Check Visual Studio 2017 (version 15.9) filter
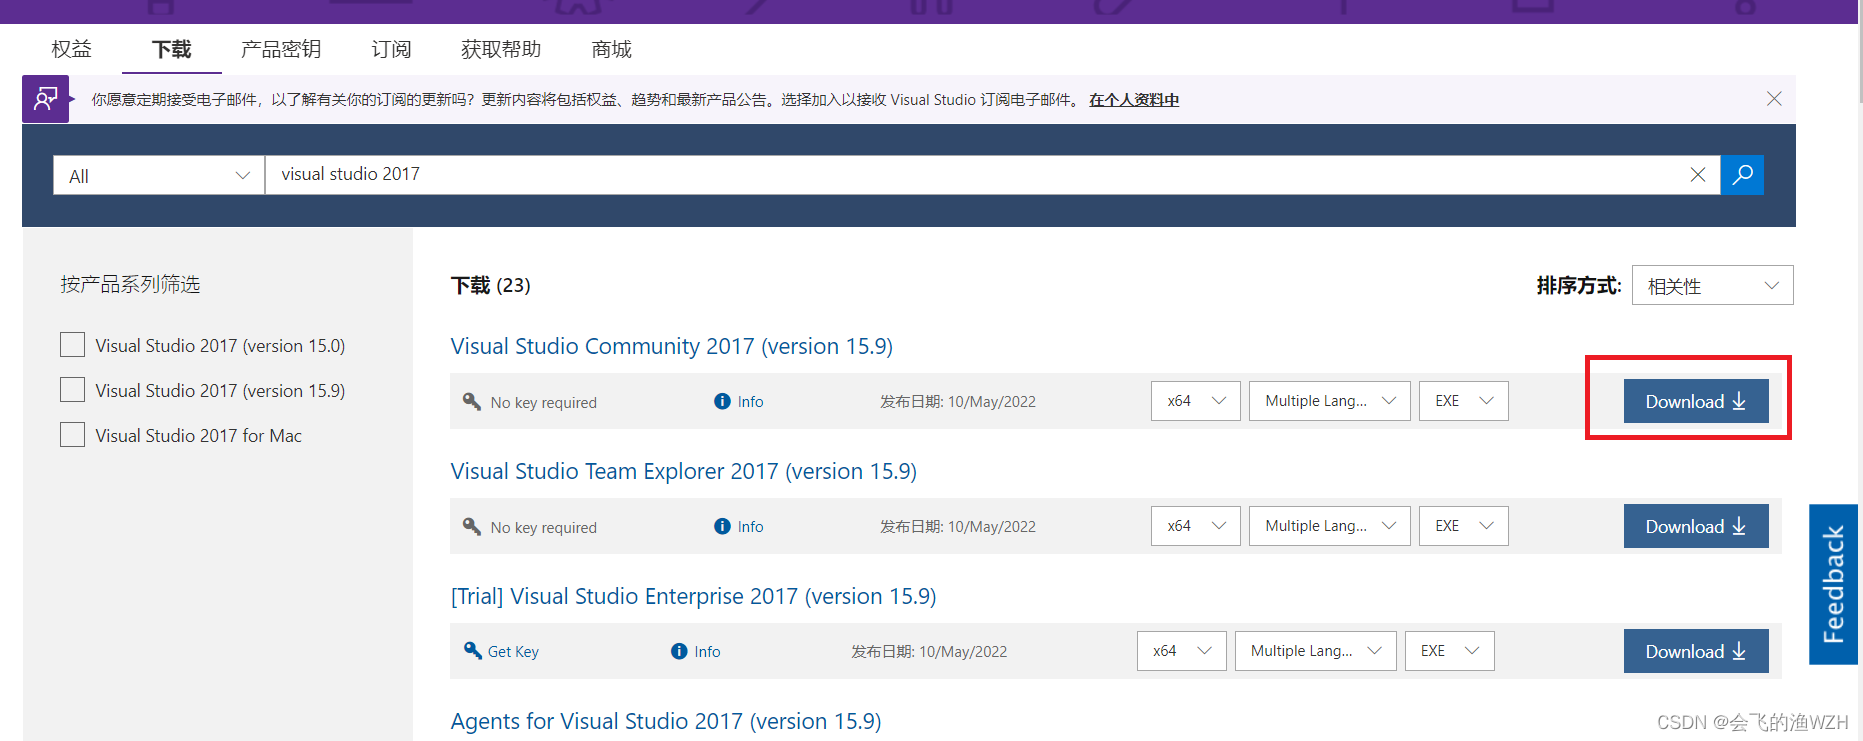This screenshot has height=741, width=1863. [72, 390]
